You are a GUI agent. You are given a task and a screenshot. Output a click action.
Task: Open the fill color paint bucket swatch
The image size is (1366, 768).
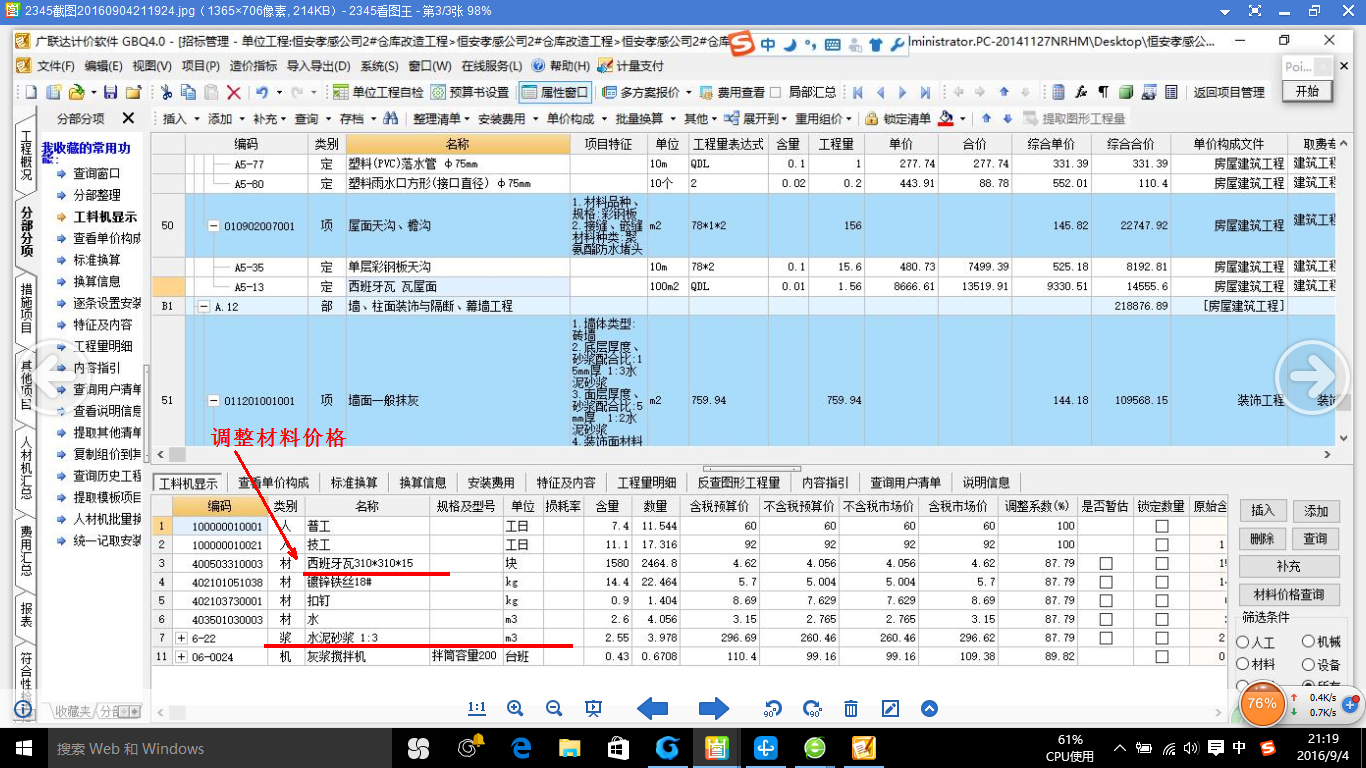pos(946,119)
